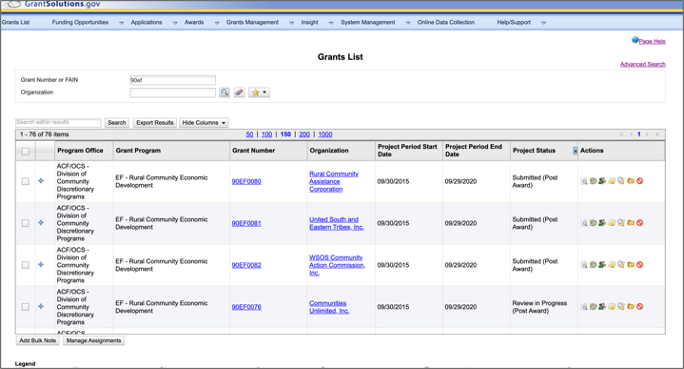Toggle the select-all checkbox in table header
684x369 pixels.
point(25,151)
